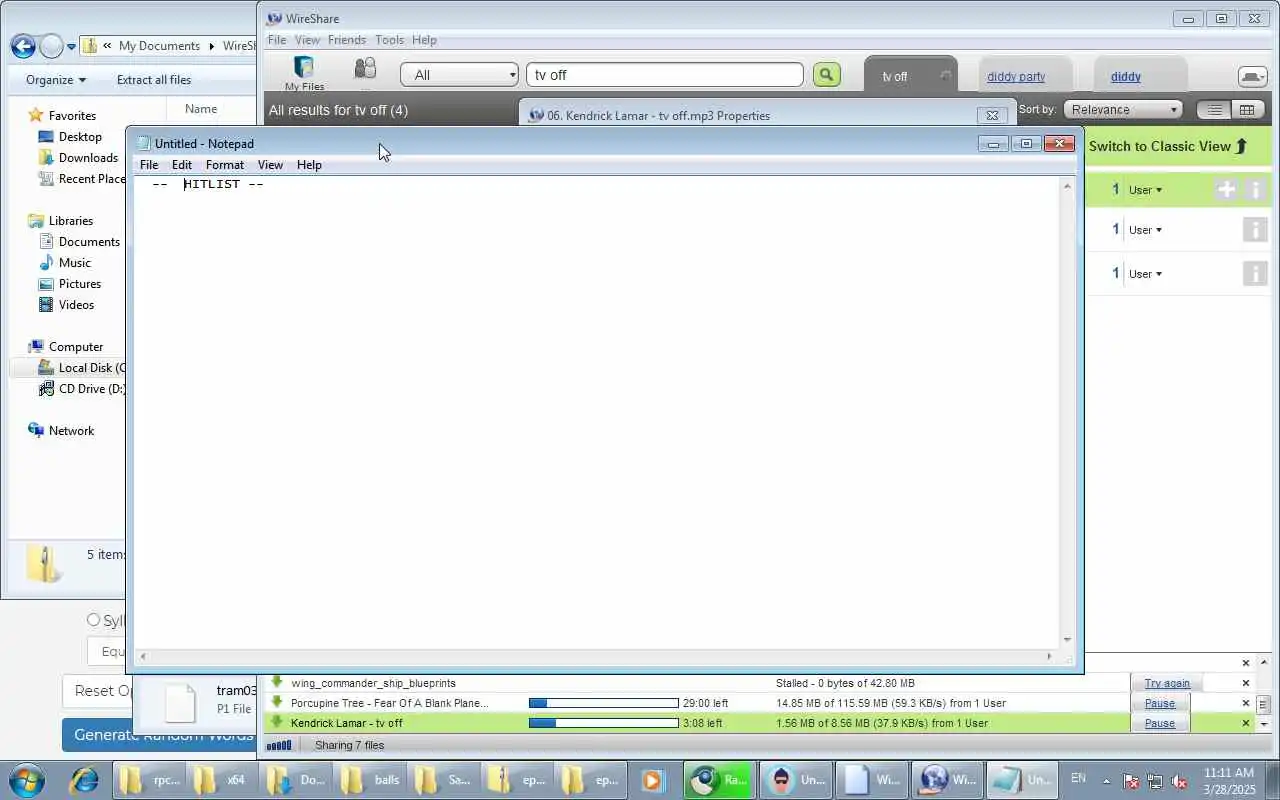Image resolution: width=1280 pixels, height=800 pixels.
Task: Click into the WireShare search field
Action: [x=665, y=75]
